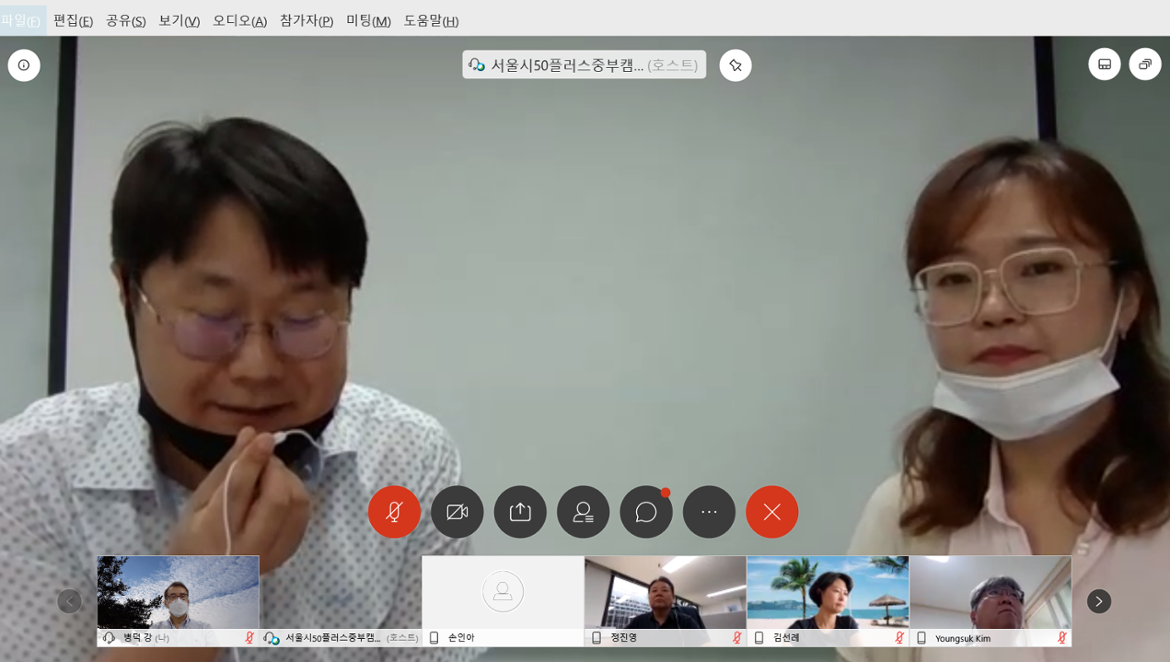Open the chat bubble icon
This screenshot has height=662, width=1170.
[x=646, y=512]
